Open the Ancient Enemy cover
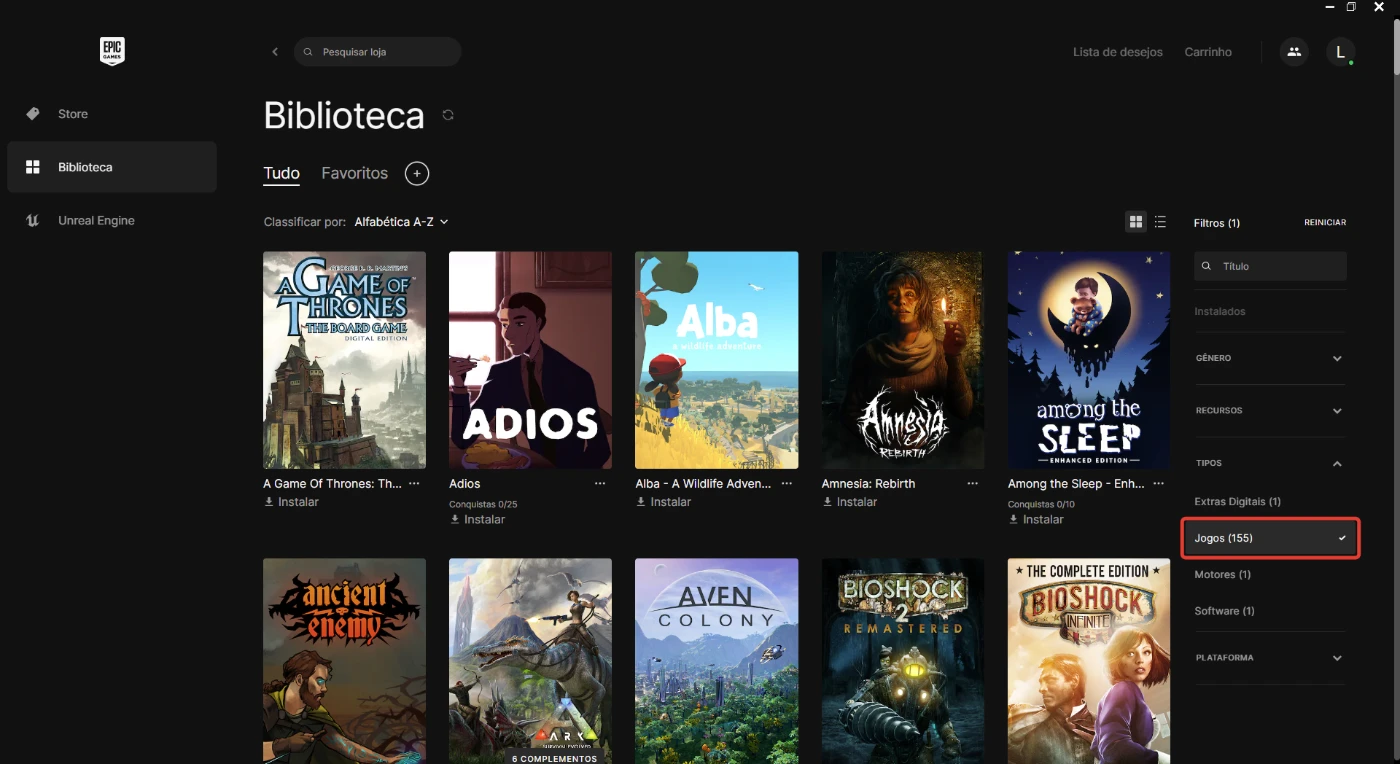1400x764 pixels. click(344, 661)
